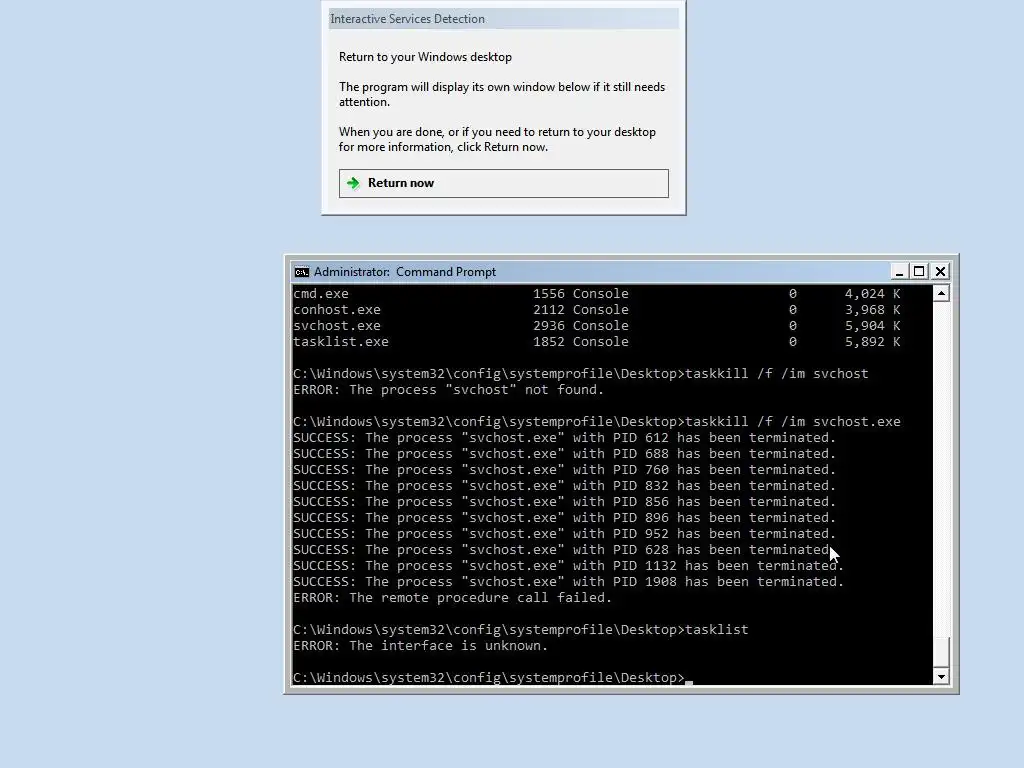1024x768 pixels.
Task: Click the success line for PID 612
Action: (x=565, y=438)
